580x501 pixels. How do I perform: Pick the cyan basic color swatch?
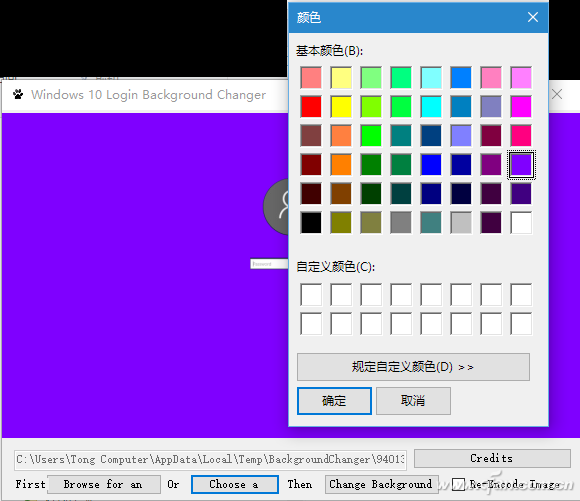point(431,107)
